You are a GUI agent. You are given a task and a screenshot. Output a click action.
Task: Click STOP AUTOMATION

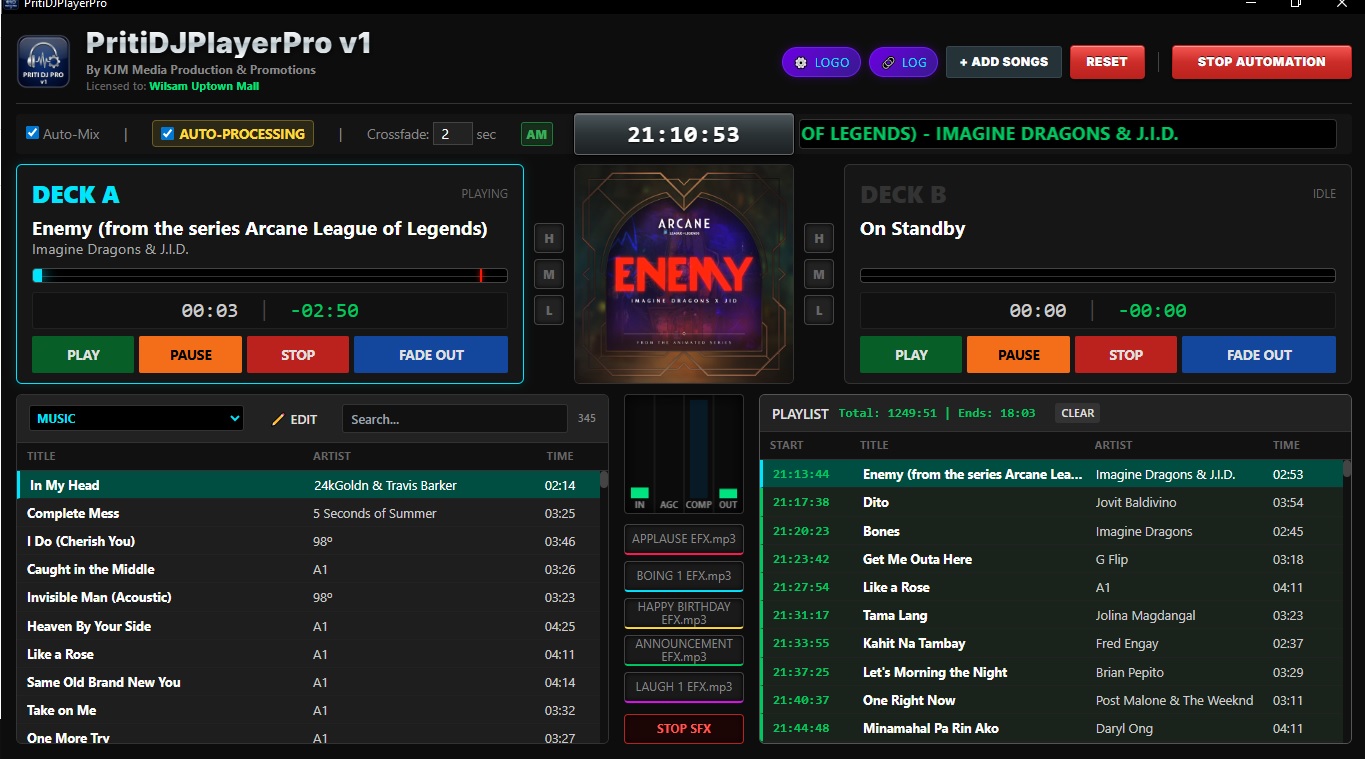[x=1261, y=62]
